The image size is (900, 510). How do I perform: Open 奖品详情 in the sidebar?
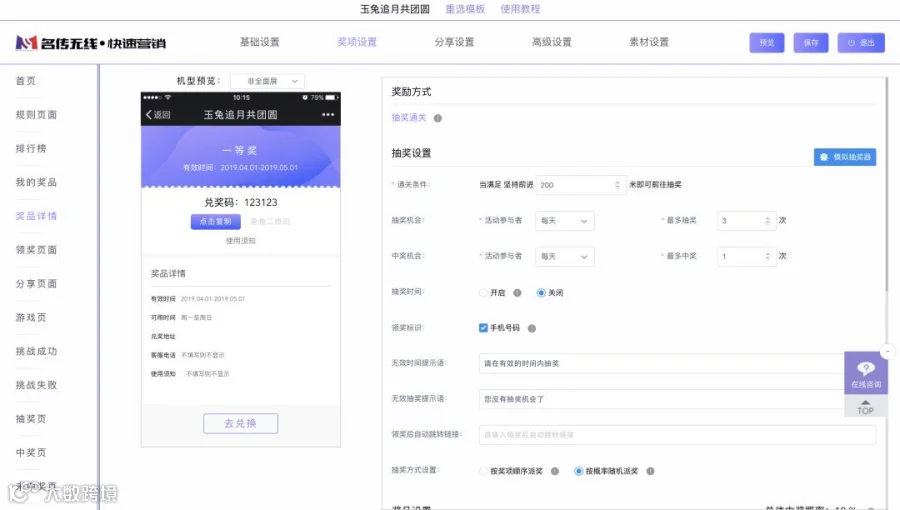click(36, 216)
